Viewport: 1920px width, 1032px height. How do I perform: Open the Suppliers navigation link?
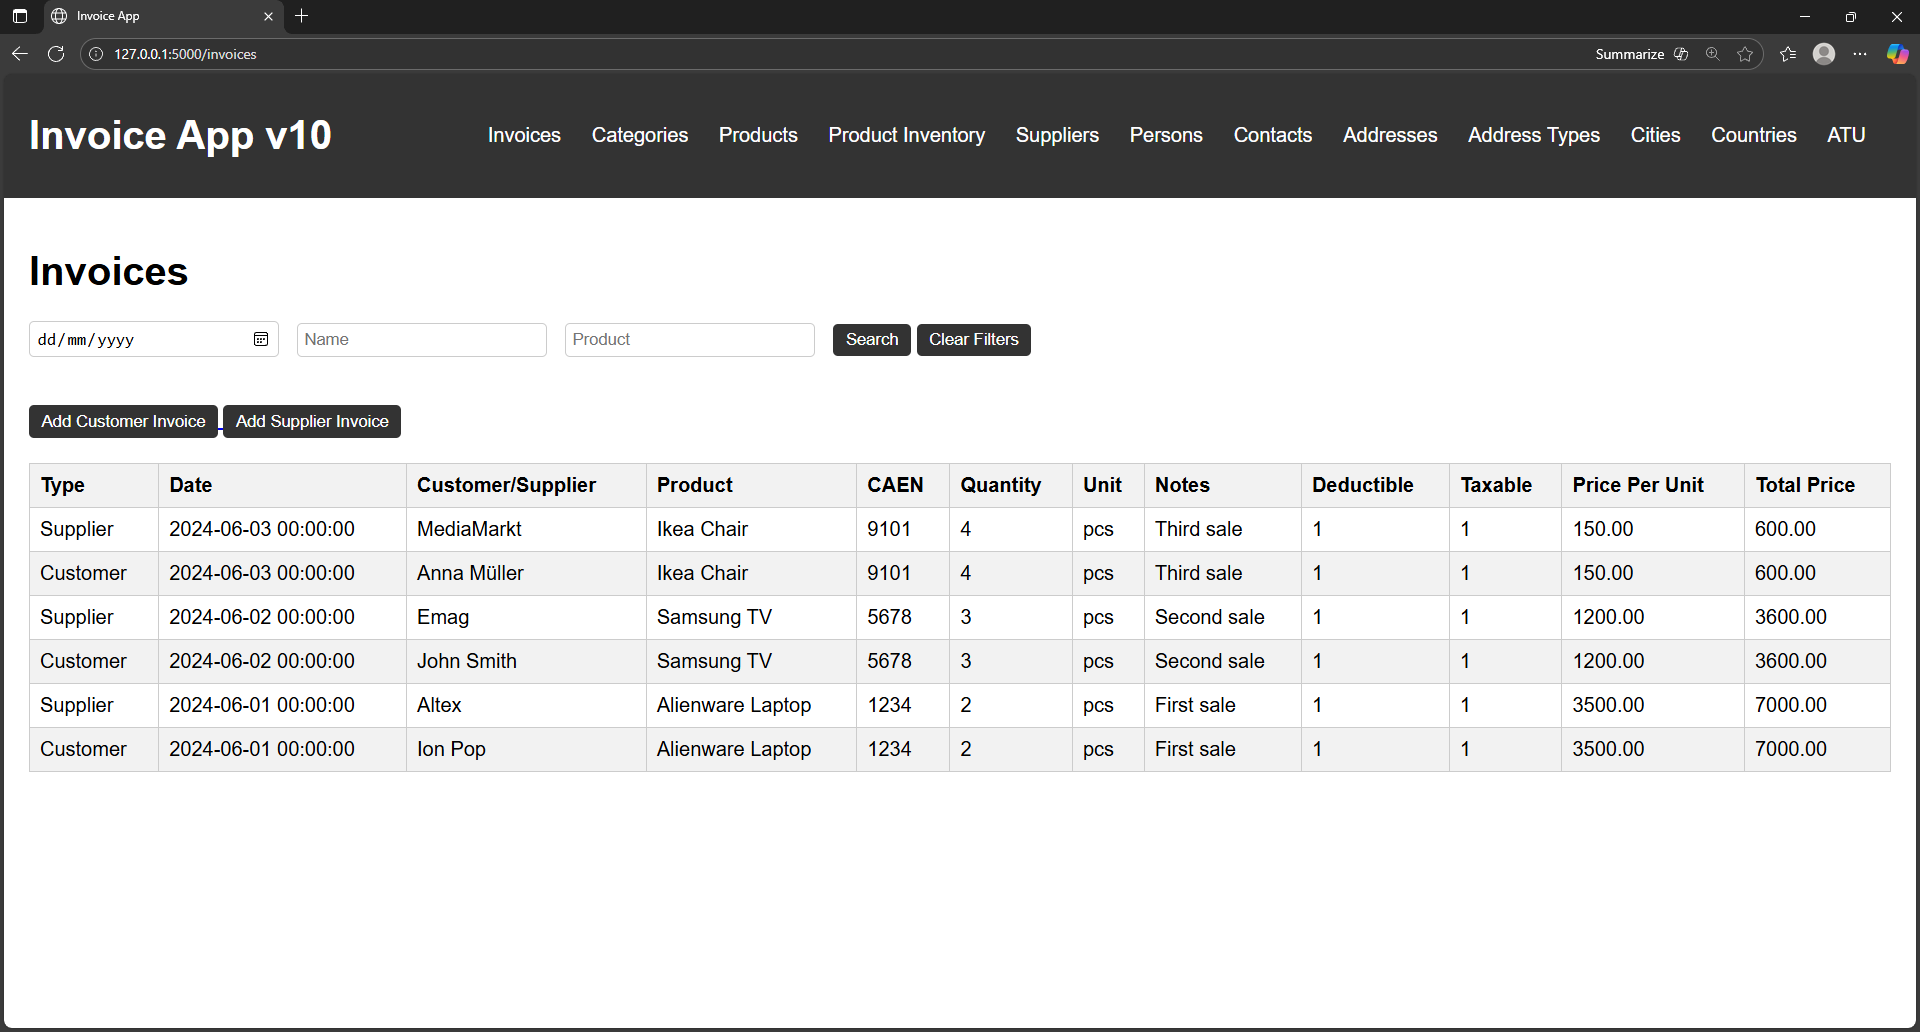[1057, 135]
